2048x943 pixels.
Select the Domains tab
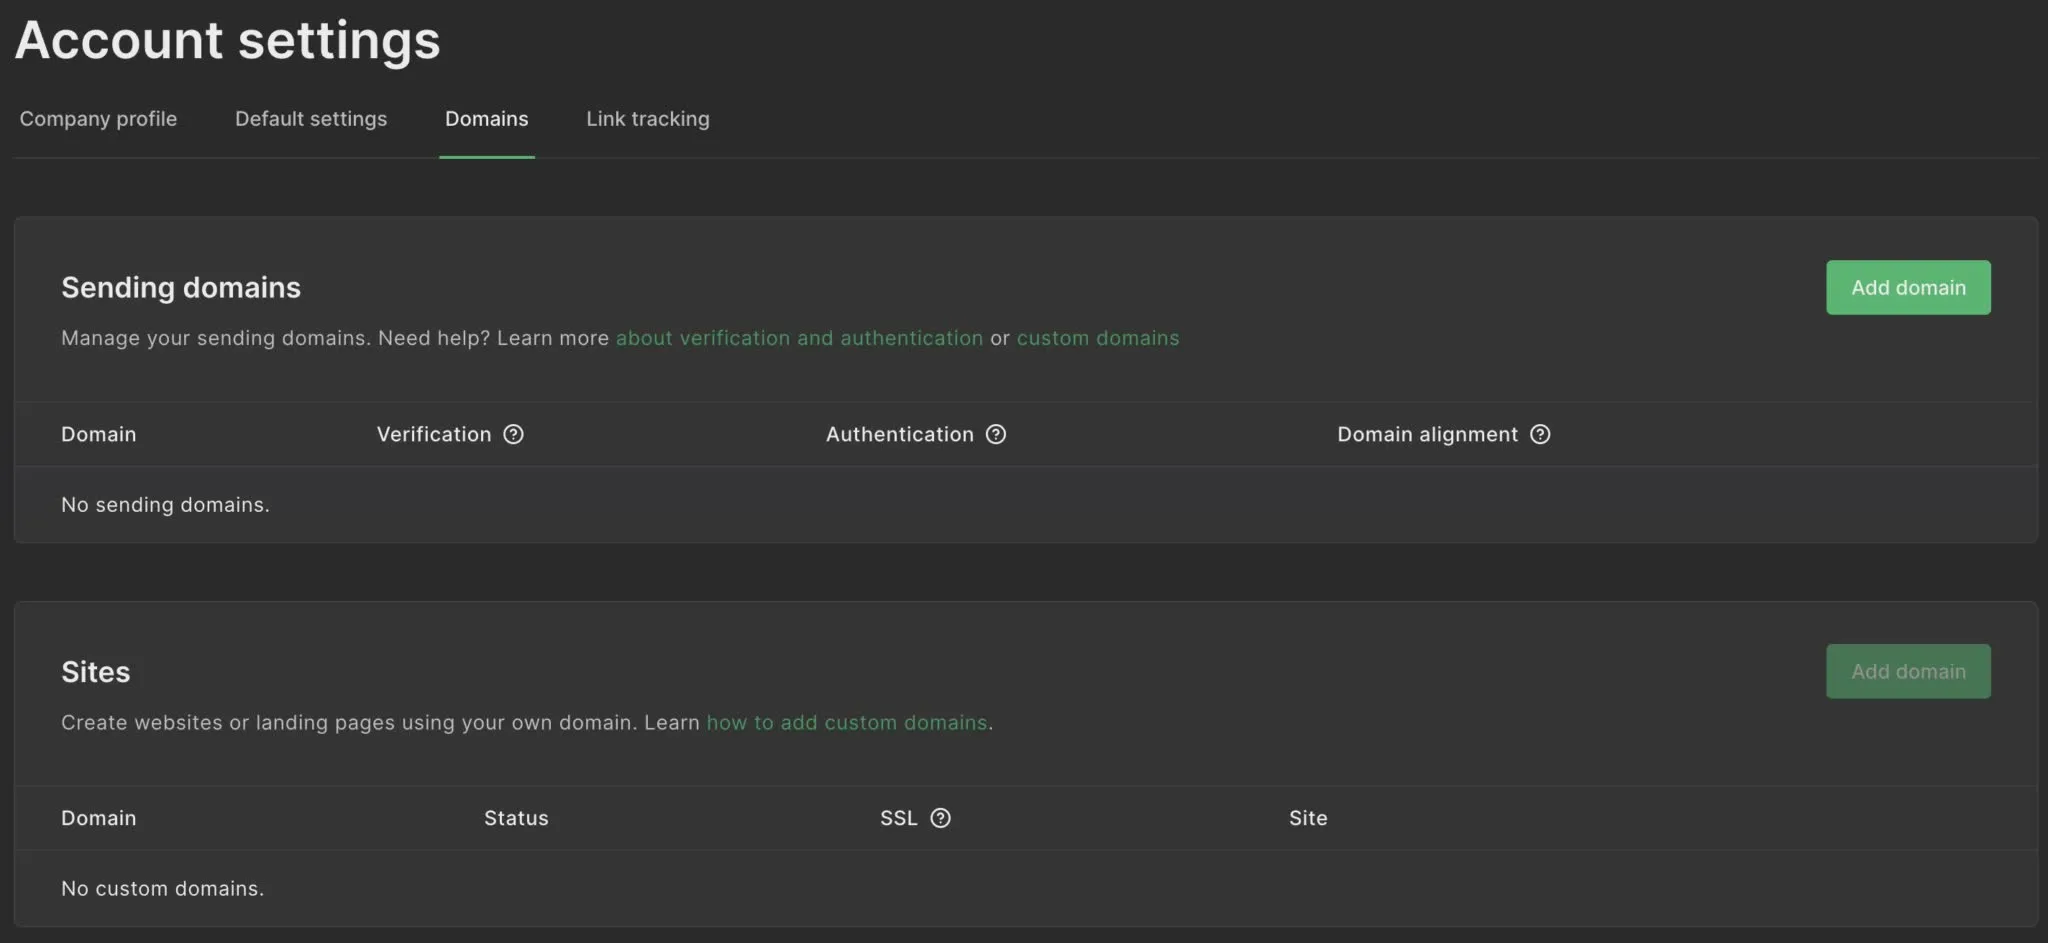486,119
